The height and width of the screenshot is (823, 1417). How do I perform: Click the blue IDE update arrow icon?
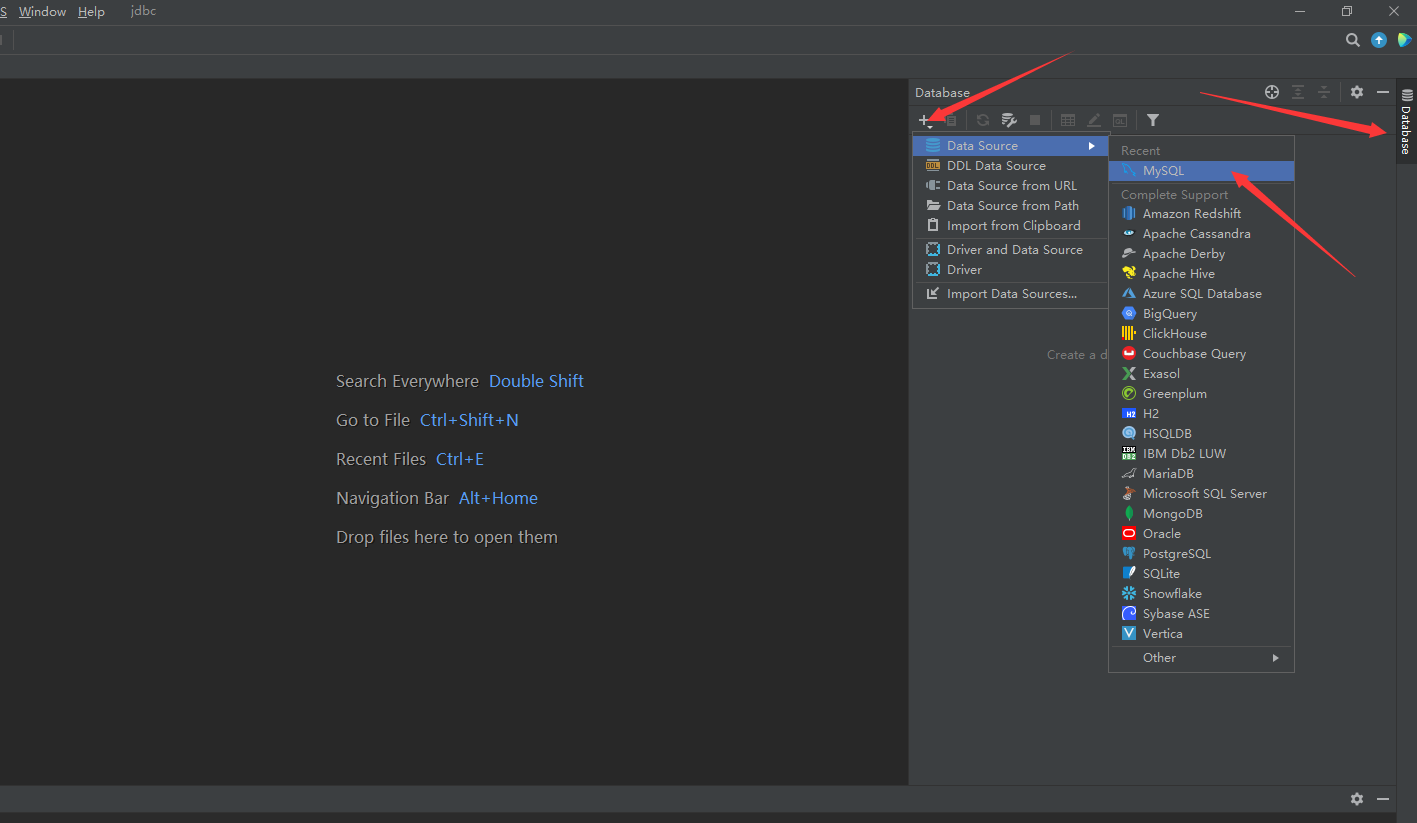point(1379,40)
